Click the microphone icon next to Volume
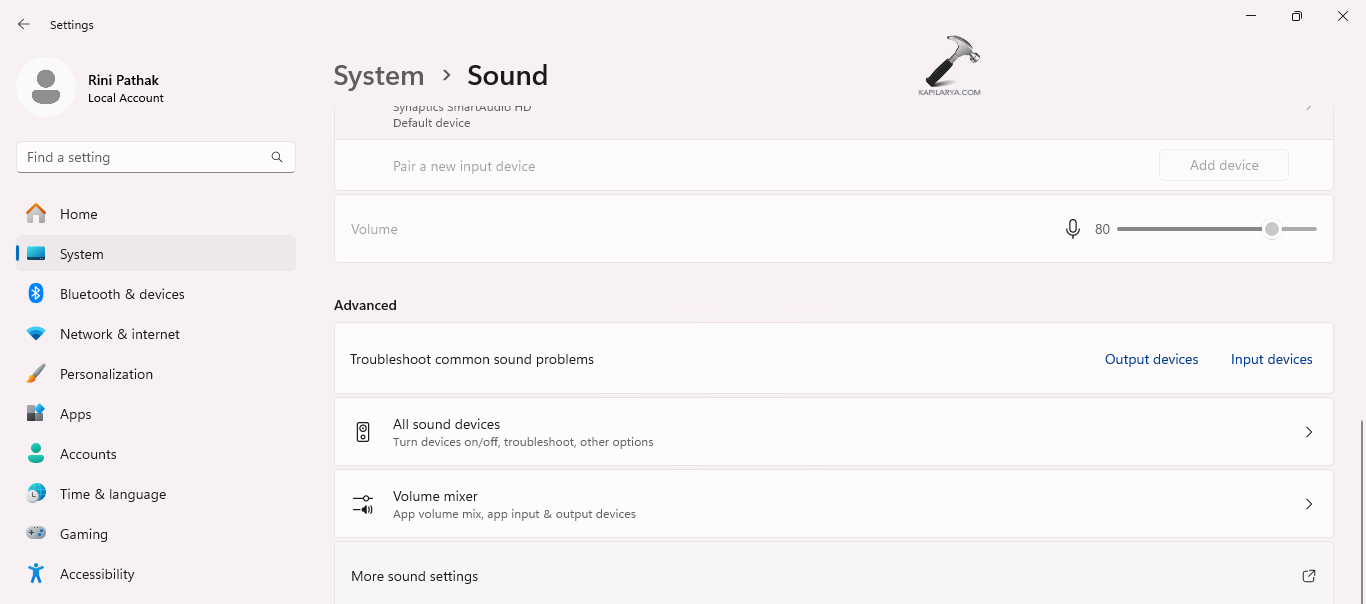This screenshot has height=604, width=1366. click(x=1072, y=228)
